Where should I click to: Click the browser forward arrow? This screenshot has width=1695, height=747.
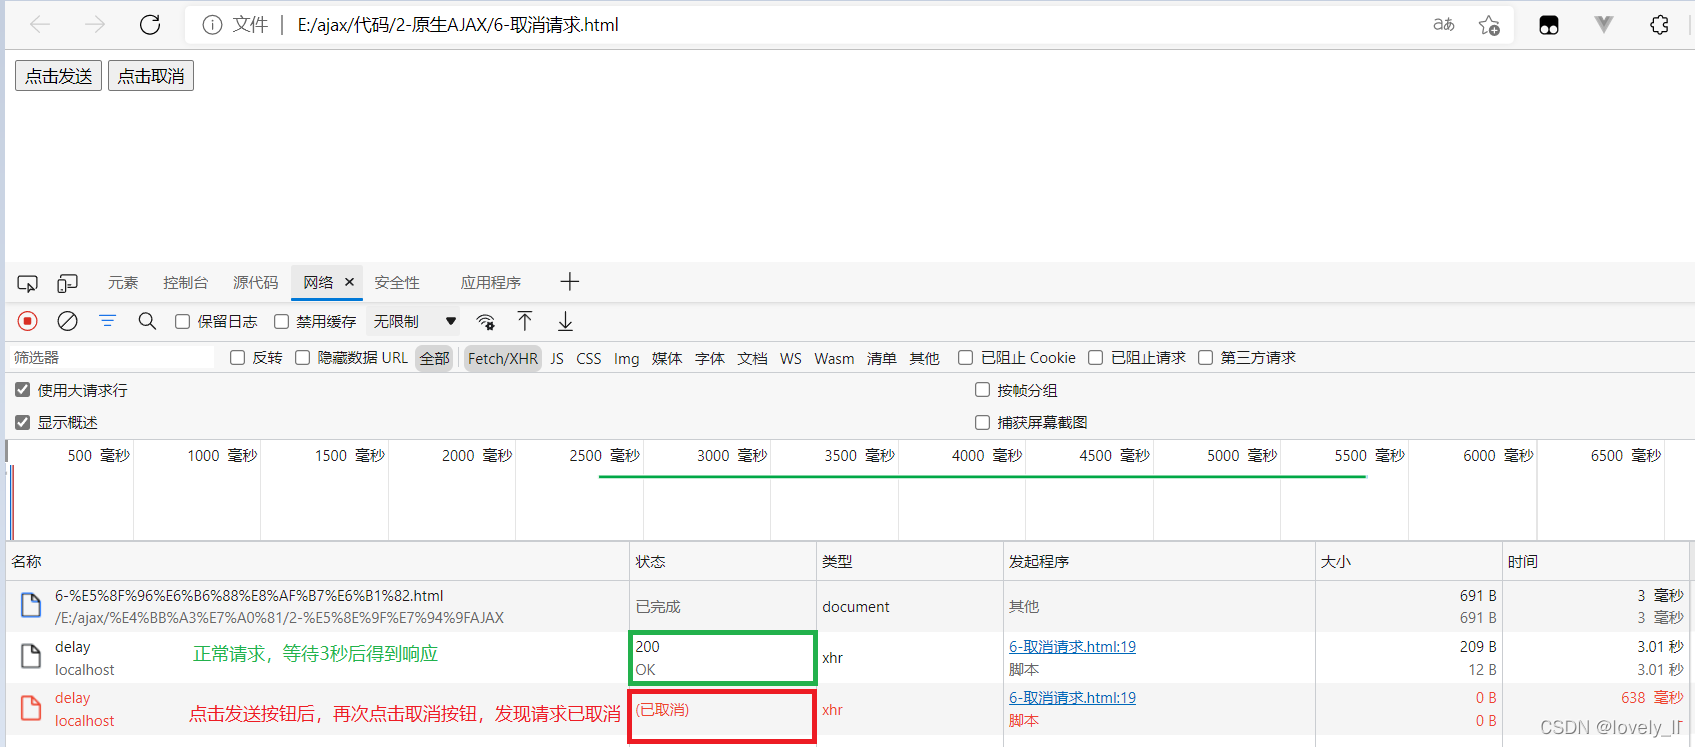[95, 24]
